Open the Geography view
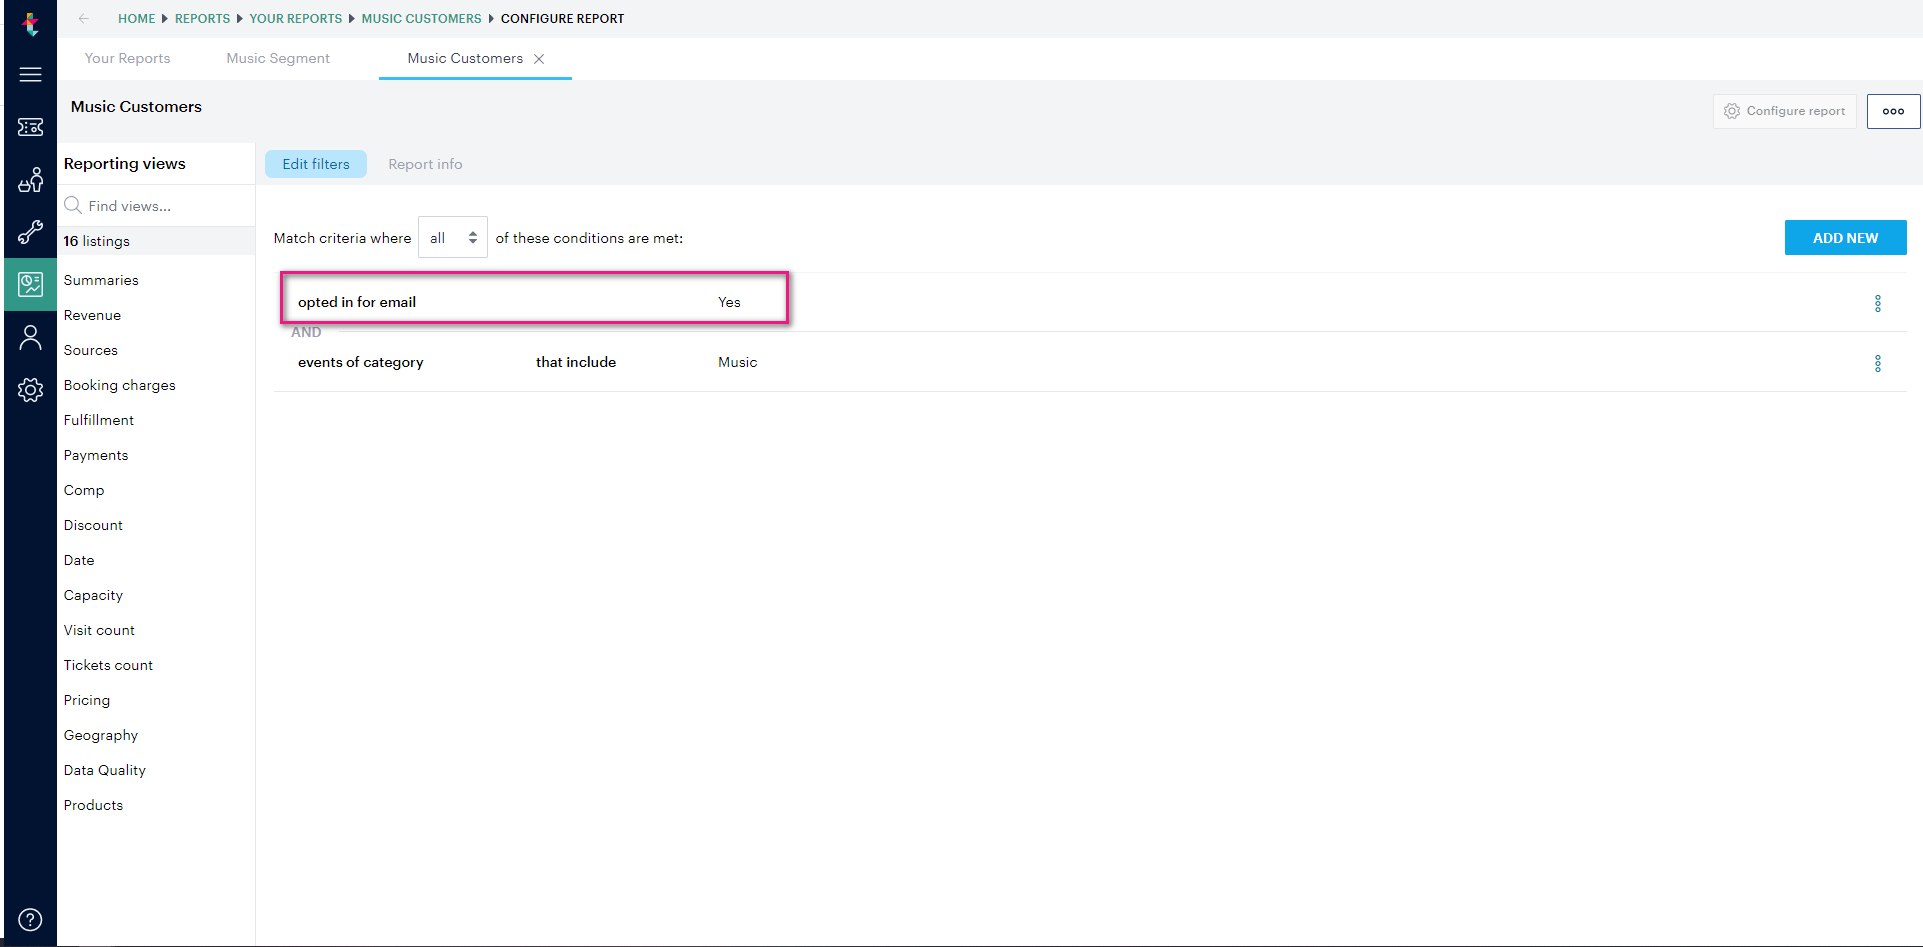Screen dimensions: 1923x947 101,735
